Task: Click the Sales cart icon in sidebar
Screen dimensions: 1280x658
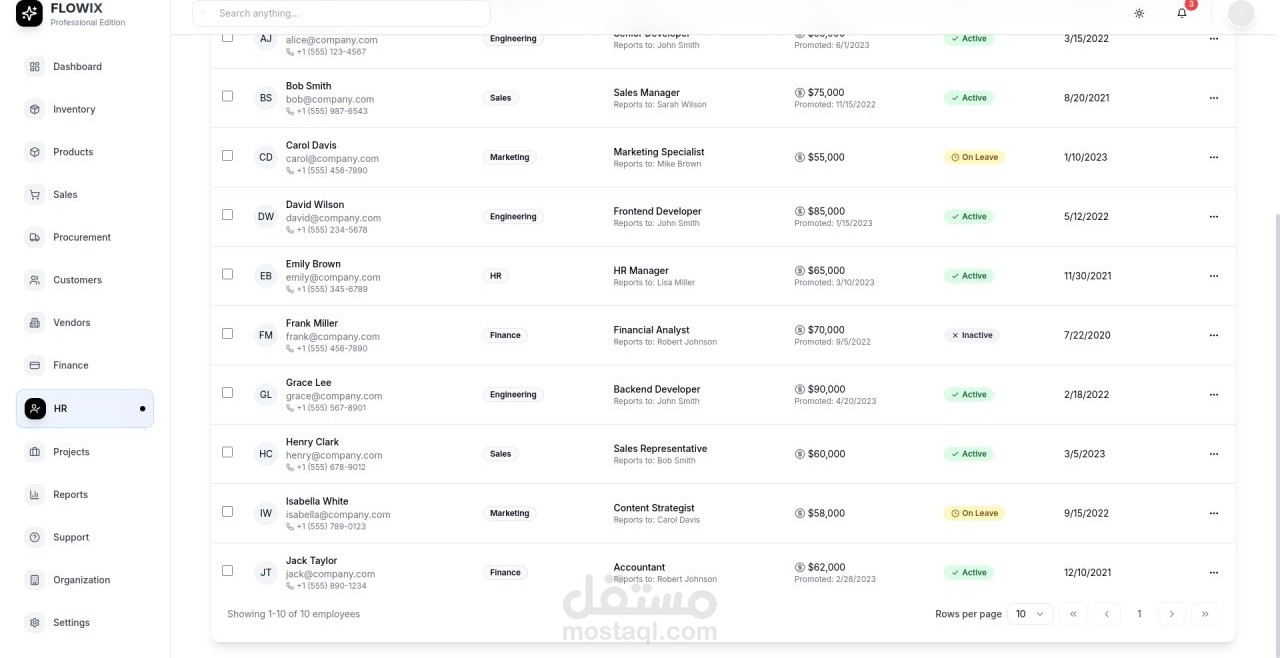Action: (35, 195)
